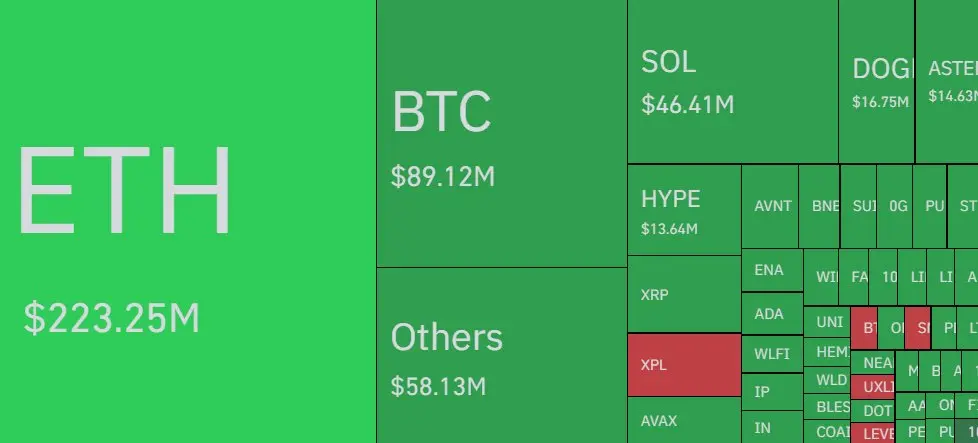Viewport: 978px width, 443px height.
Task: Select the XRP tile
Action: point(684,294)
